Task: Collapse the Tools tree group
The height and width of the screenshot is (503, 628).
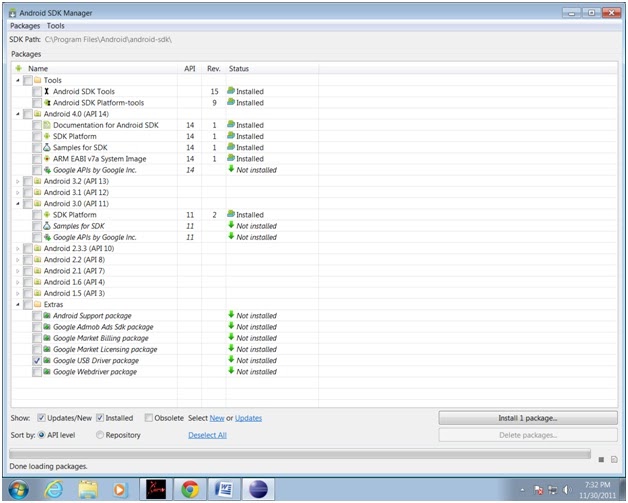Action: [x=18, y=80]
